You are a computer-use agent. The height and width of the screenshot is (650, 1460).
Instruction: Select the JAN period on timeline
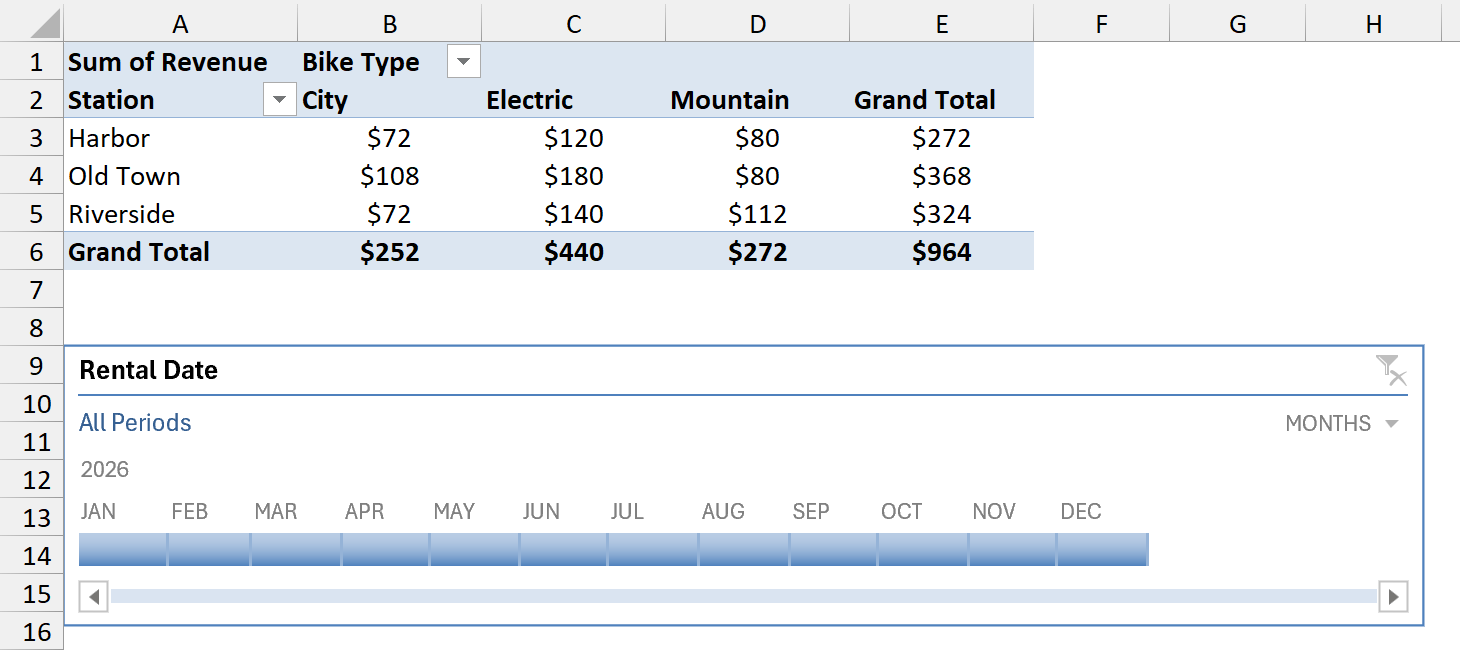[x=122, y=549]
